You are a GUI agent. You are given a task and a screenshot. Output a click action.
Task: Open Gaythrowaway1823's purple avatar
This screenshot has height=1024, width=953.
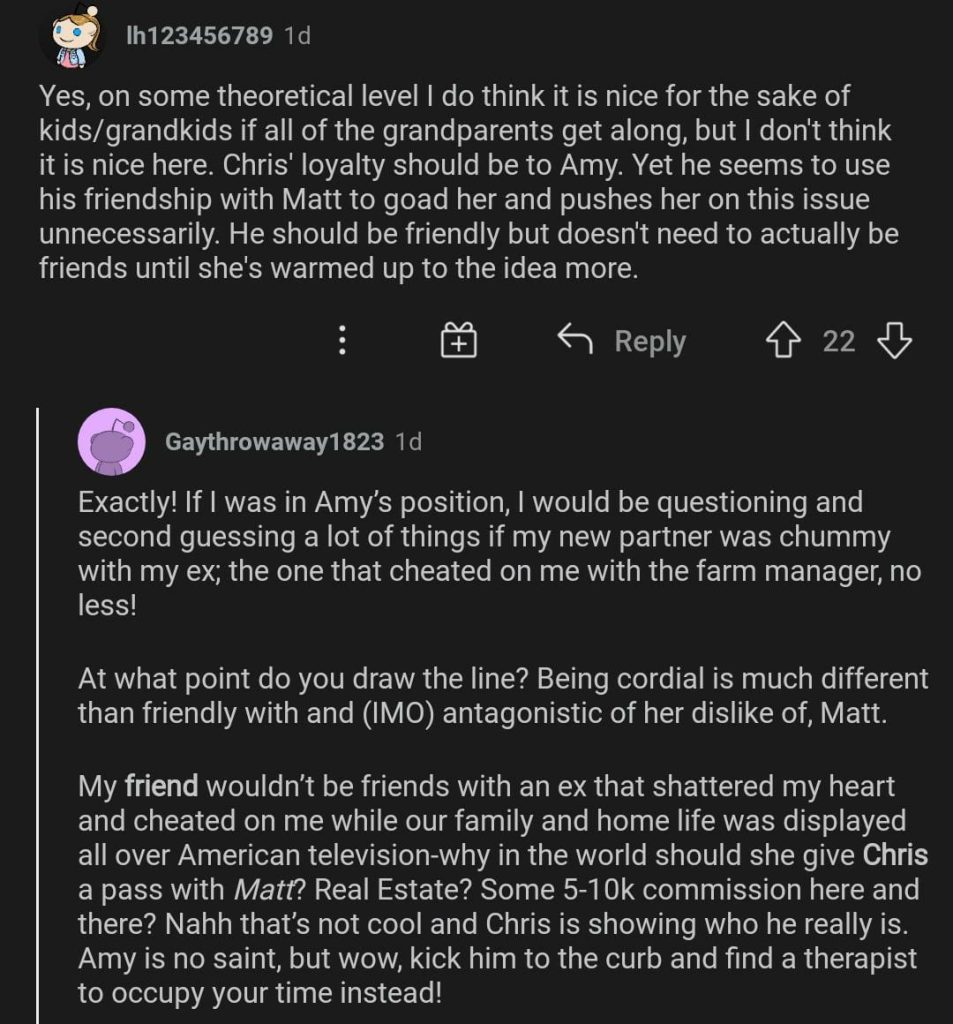pos(112,441)
